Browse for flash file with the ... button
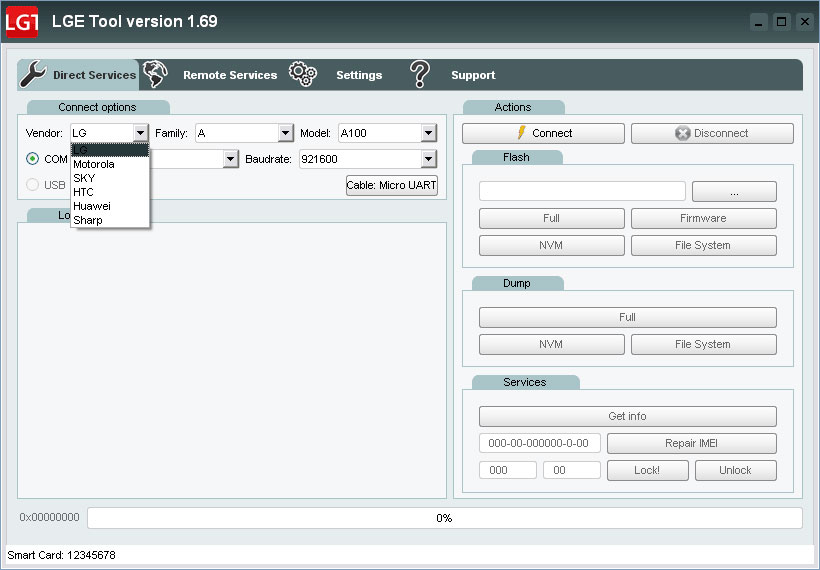This screenshot has height=570, width=820. coord(734,191)
